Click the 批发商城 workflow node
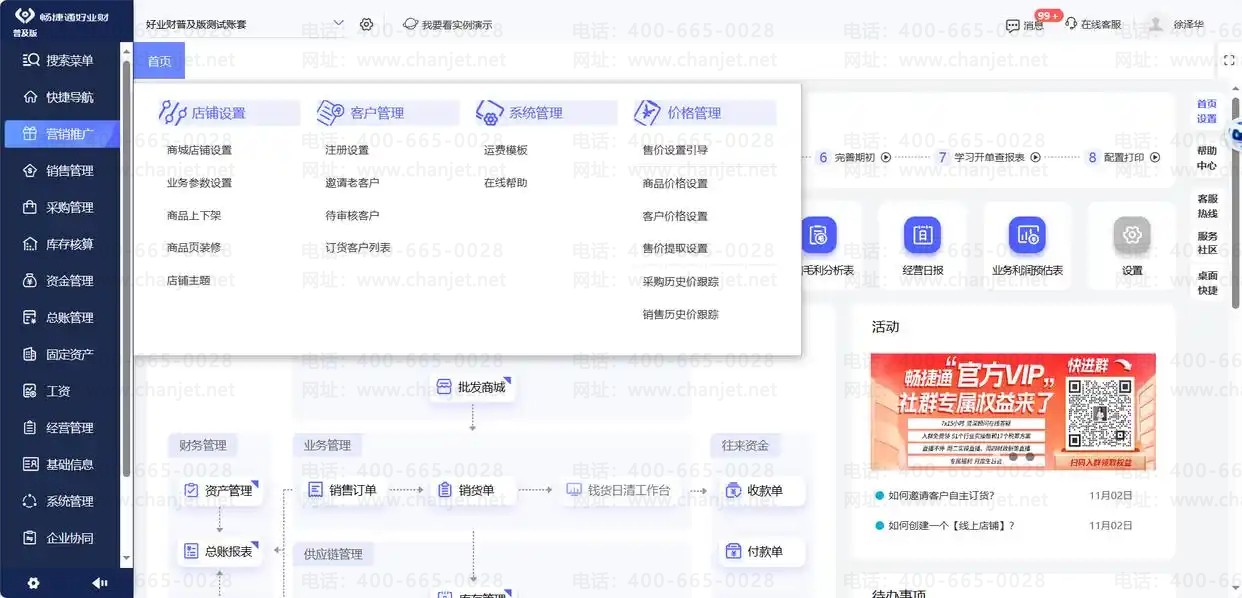The image size is (1242, 598). click(472, 387)
